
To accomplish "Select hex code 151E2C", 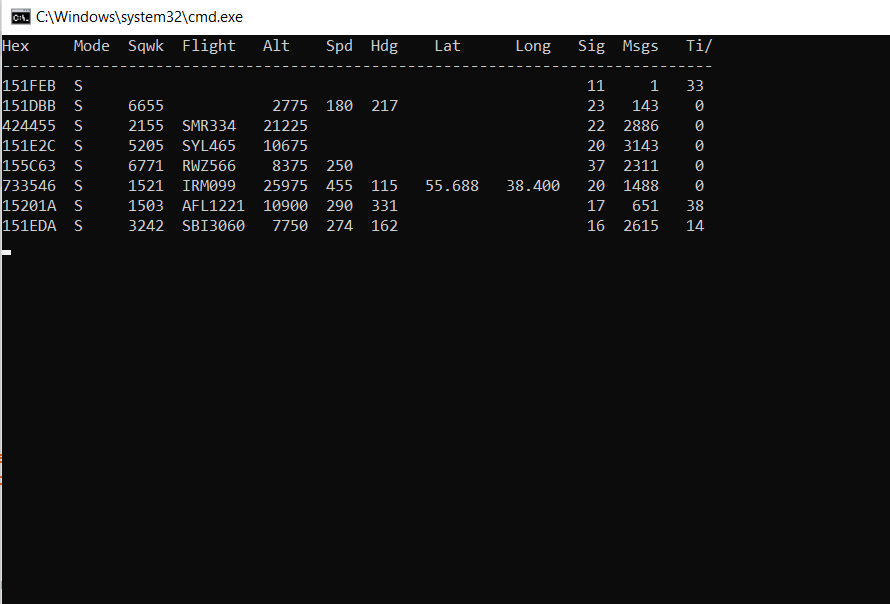I will click(x=29, y=146).
